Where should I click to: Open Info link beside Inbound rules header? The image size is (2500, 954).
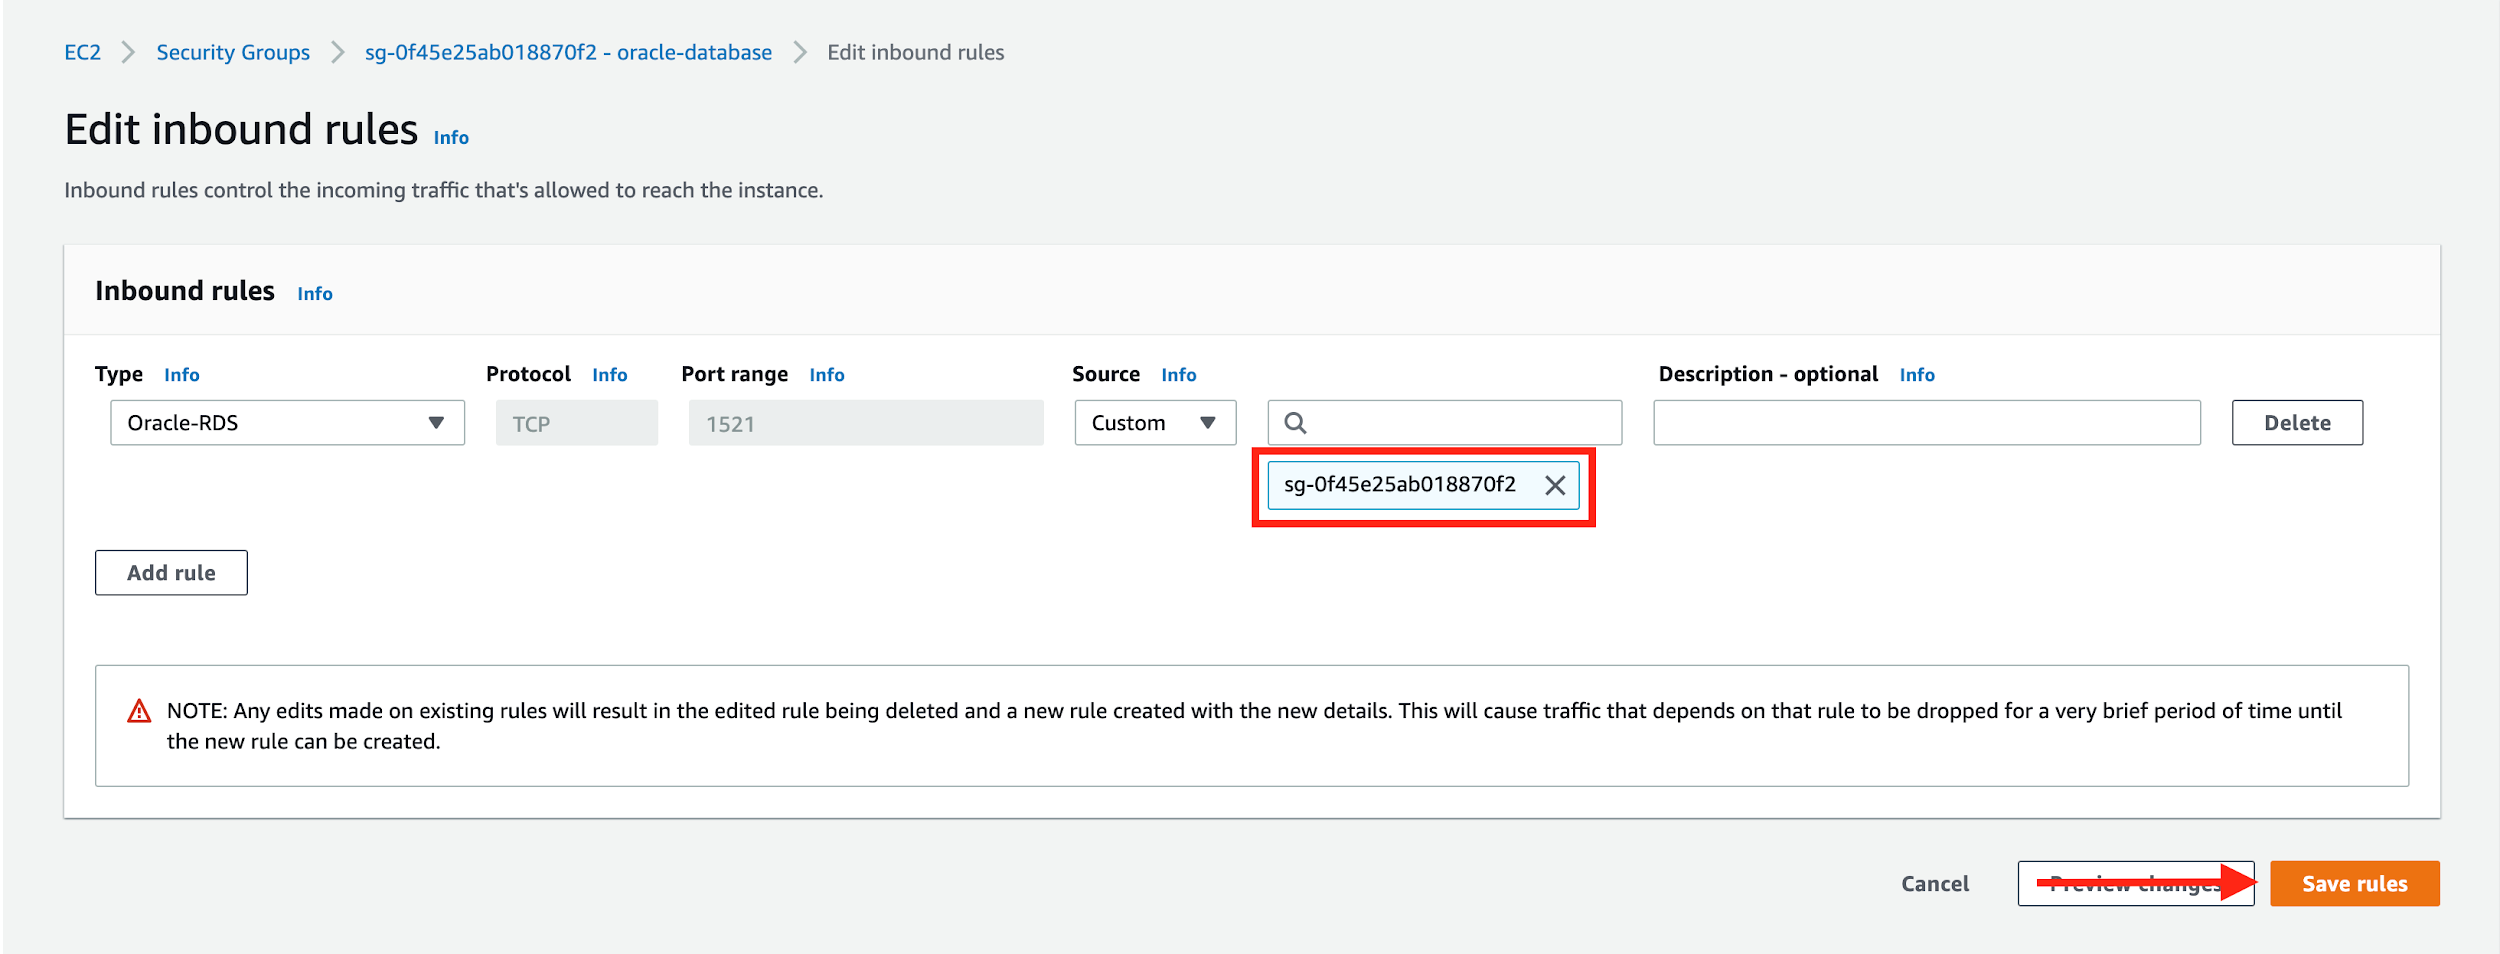tap(314, 293)
